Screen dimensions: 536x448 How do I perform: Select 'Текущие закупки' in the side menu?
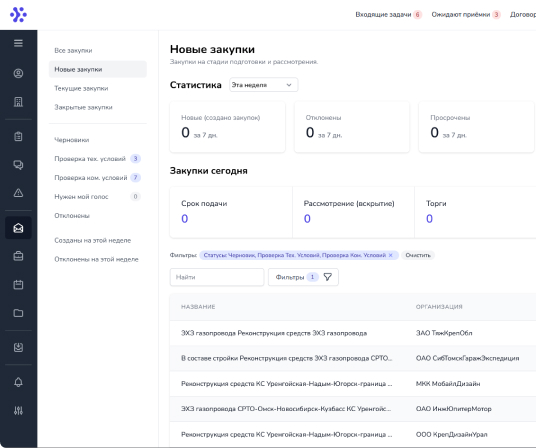point(81,88)
